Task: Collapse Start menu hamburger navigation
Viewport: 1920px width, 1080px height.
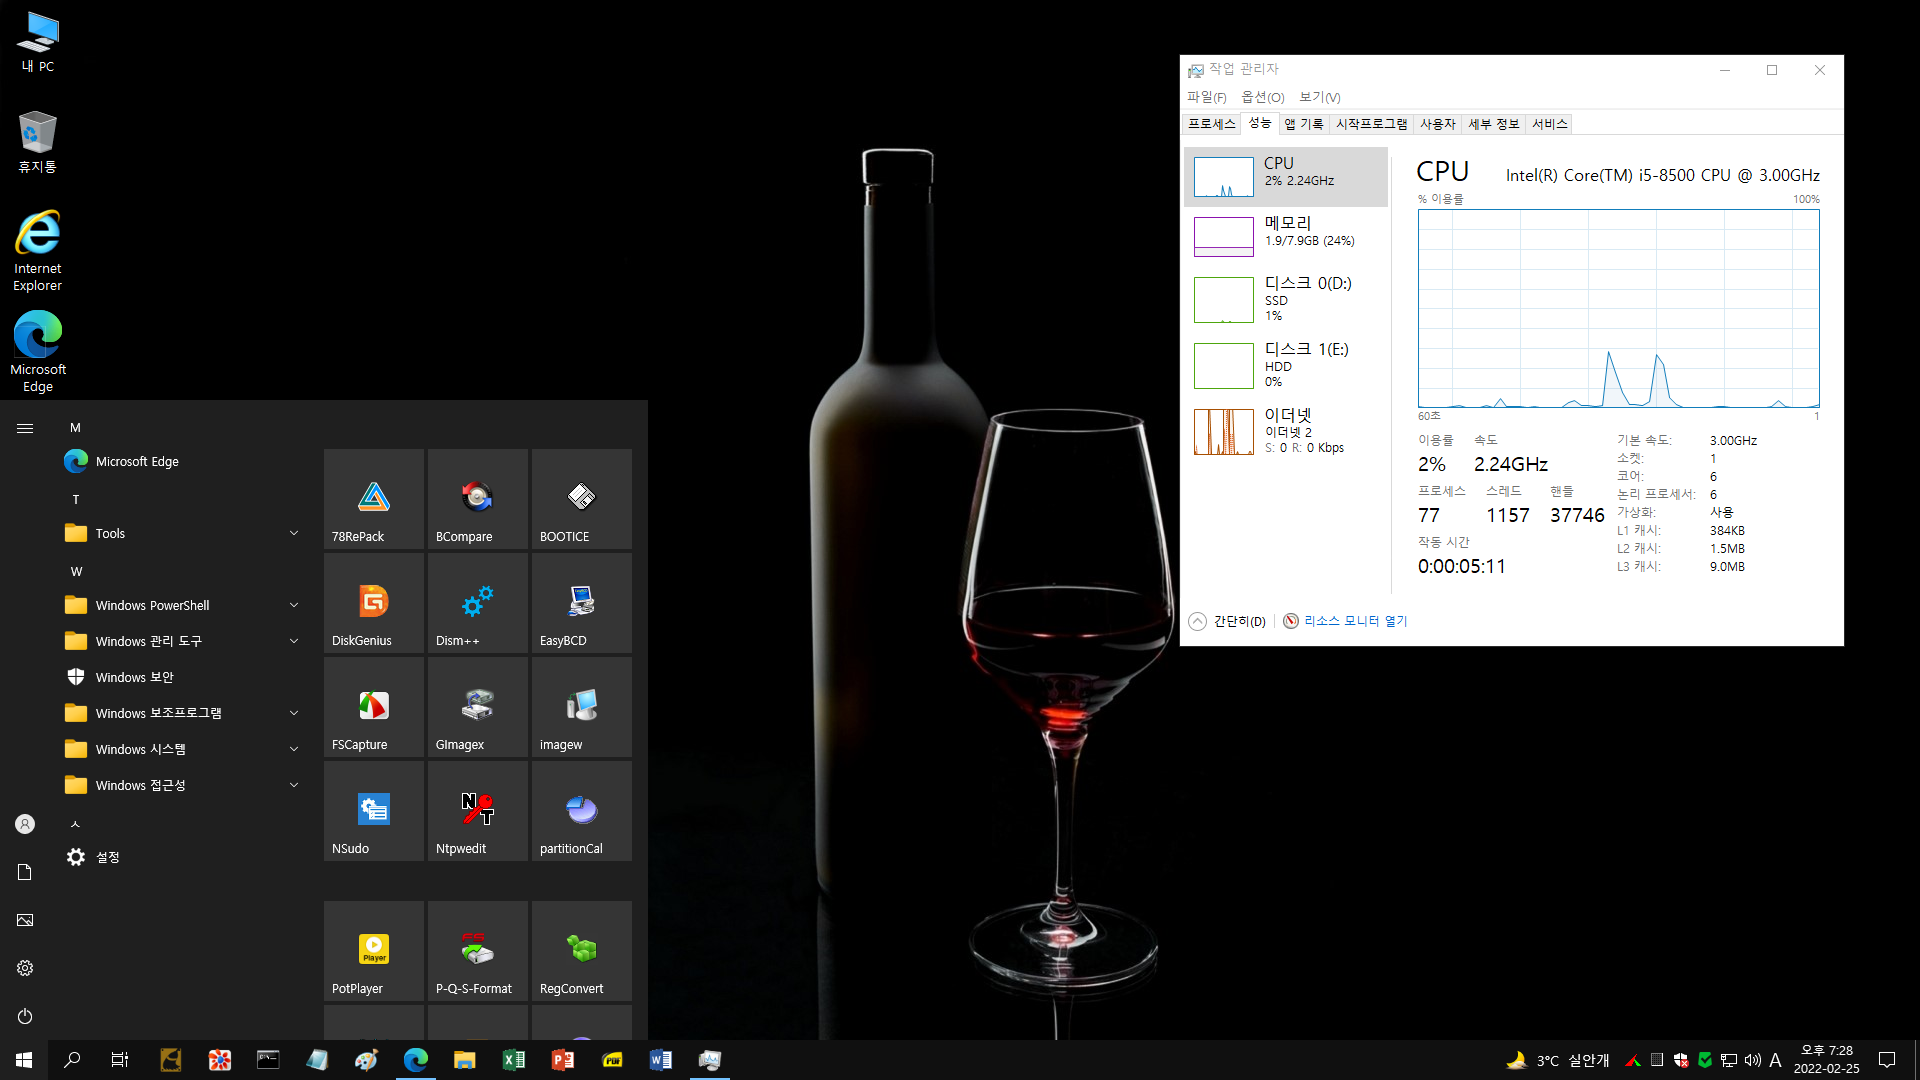Action: [25, 428]
